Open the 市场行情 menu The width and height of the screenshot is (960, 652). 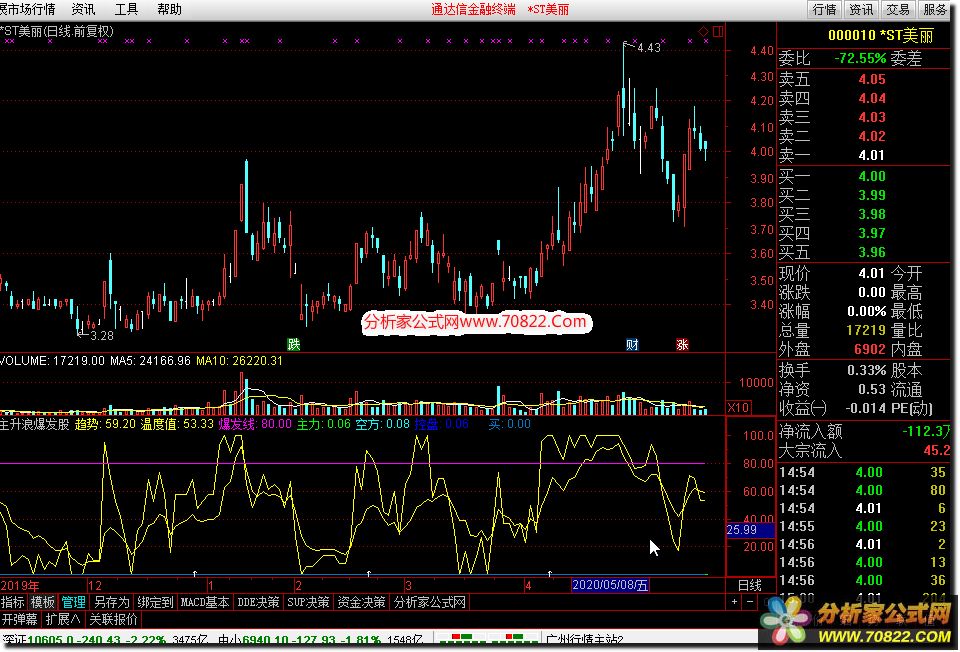coord(28,9)
